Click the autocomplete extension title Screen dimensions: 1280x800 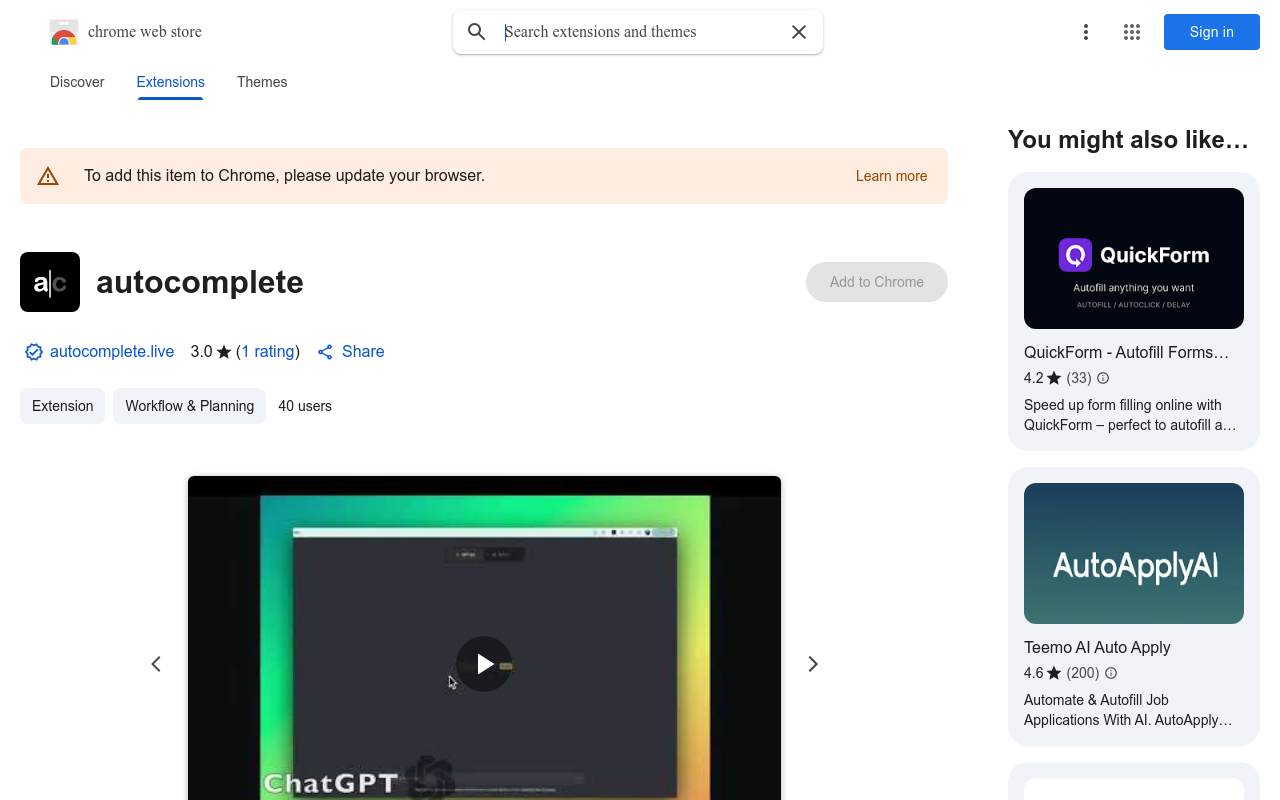(200, 282)
